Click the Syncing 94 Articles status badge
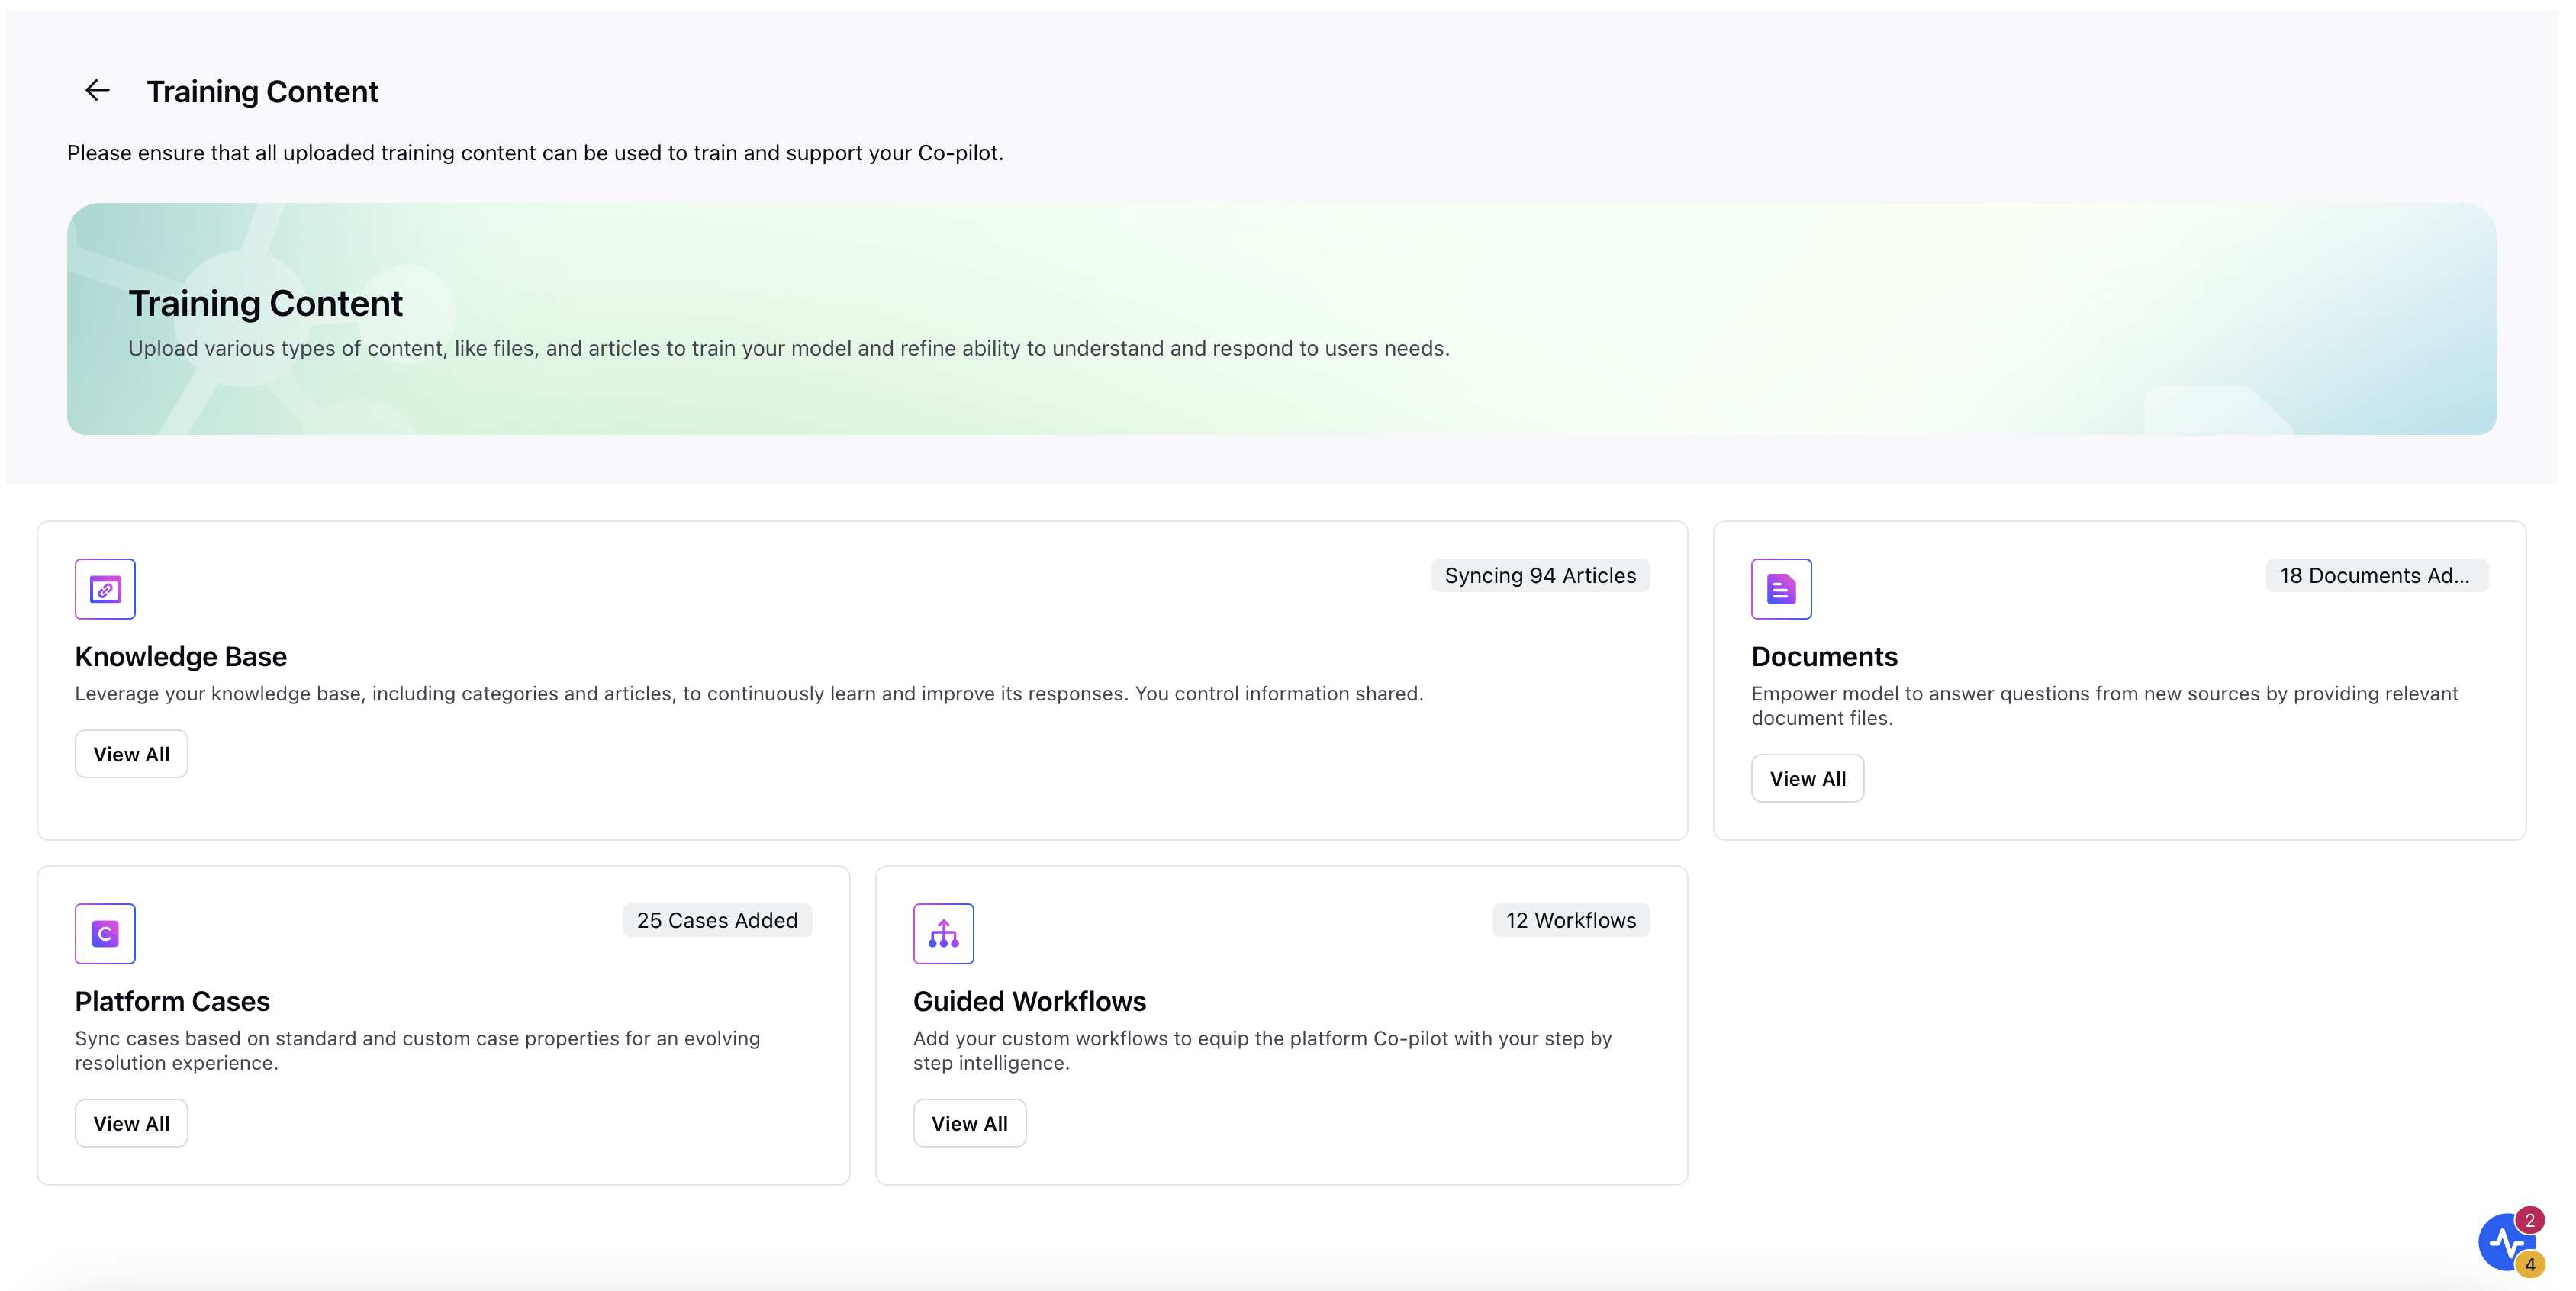Image resolution: width=2576 pixels, height=1291 pixels. (x=1540, y=576)
